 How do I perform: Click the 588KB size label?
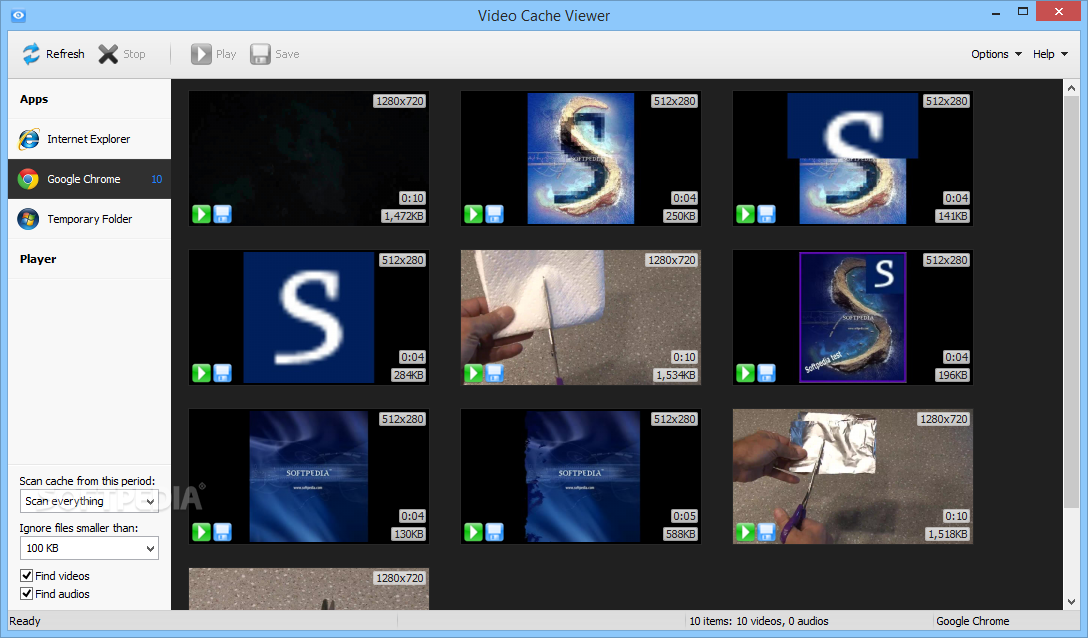[x=680, y=534]
